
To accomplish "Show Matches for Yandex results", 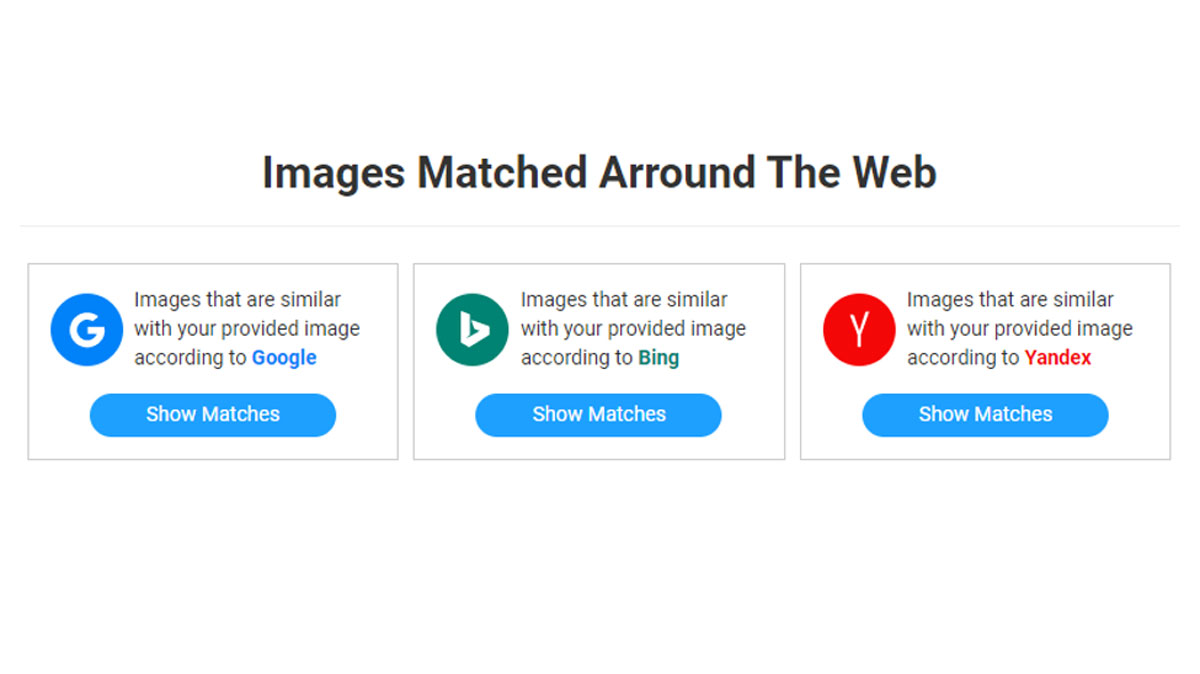I will [985, 414].
